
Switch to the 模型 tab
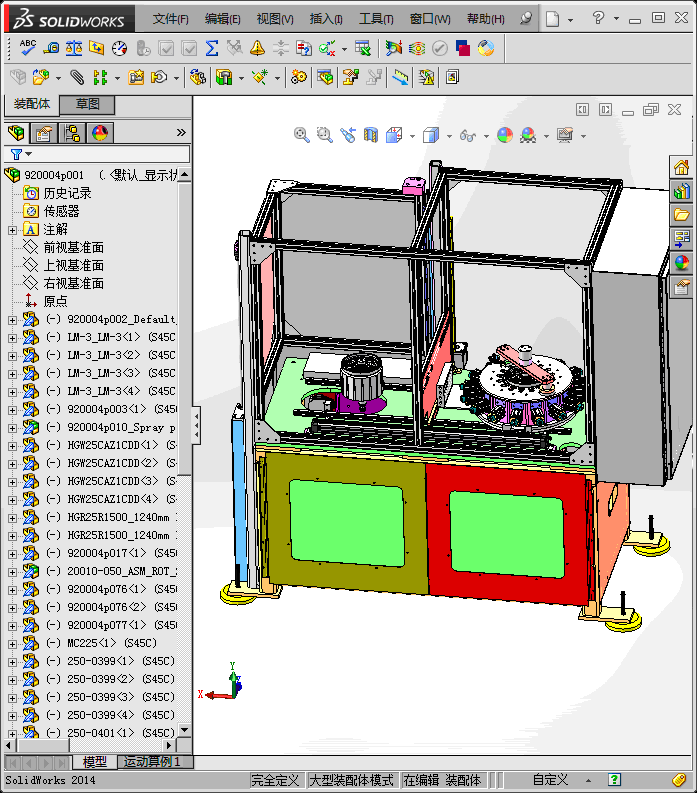coord(95,762)
